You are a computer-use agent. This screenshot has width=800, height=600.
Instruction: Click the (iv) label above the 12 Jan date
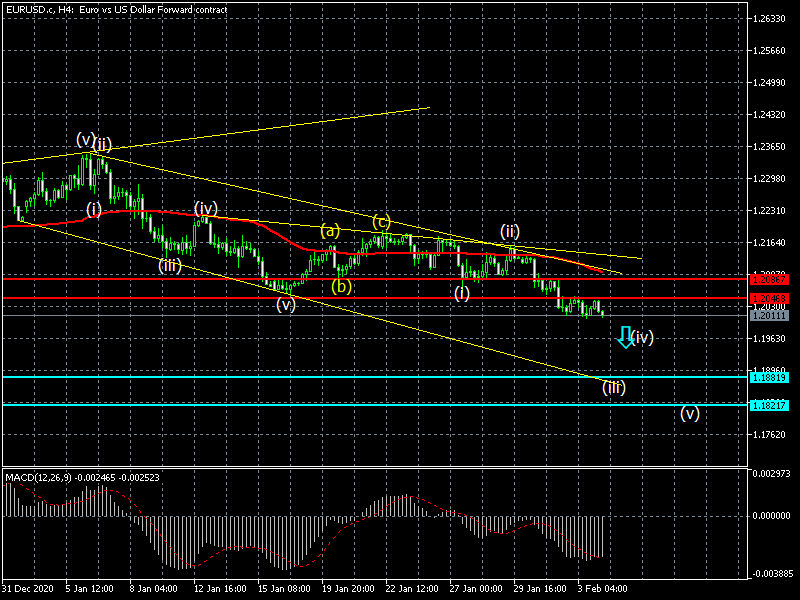[x=206, y=208]
